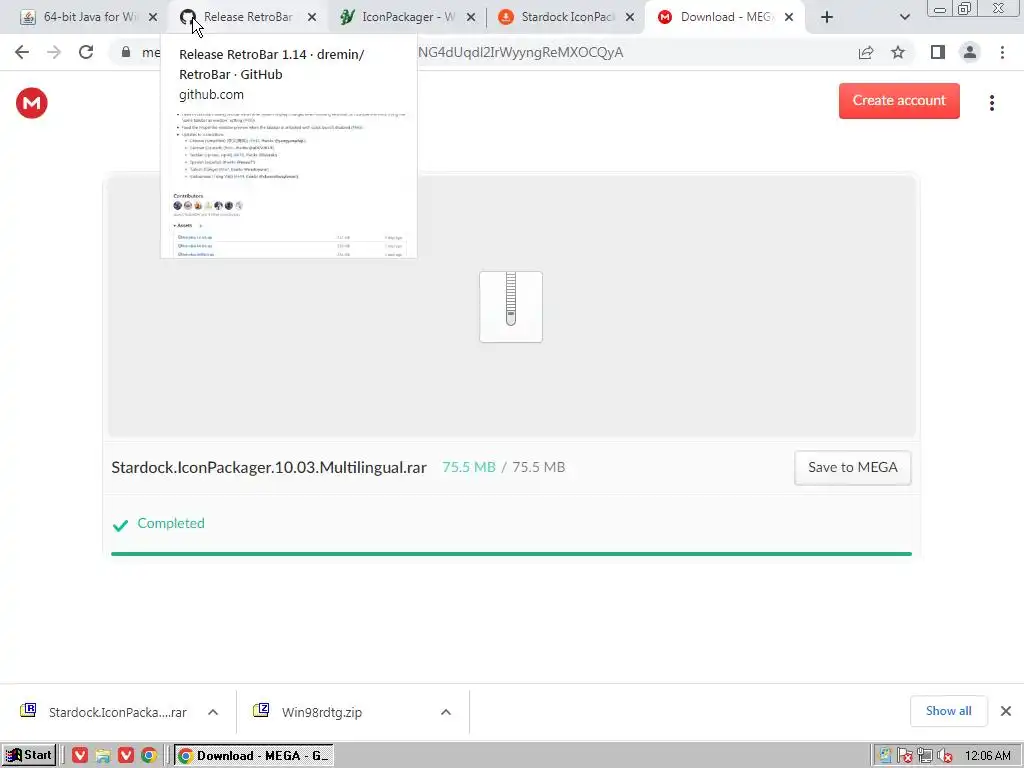Select Download - MEGA taskbar button
Screen dimensions: 1024x768
click(x=253, y=756)
